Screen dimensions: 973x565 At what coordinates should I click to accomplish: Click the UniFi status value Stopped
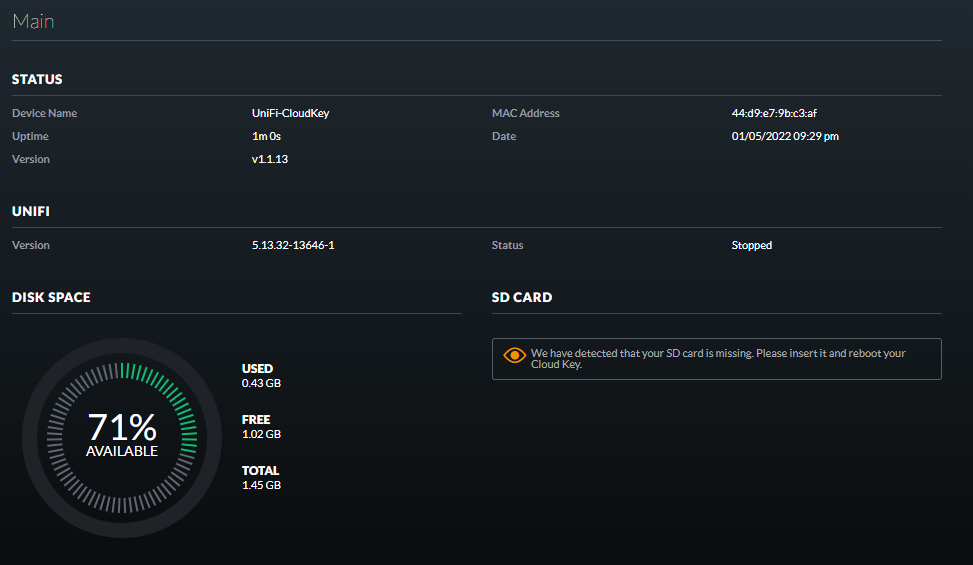(752, 245)
